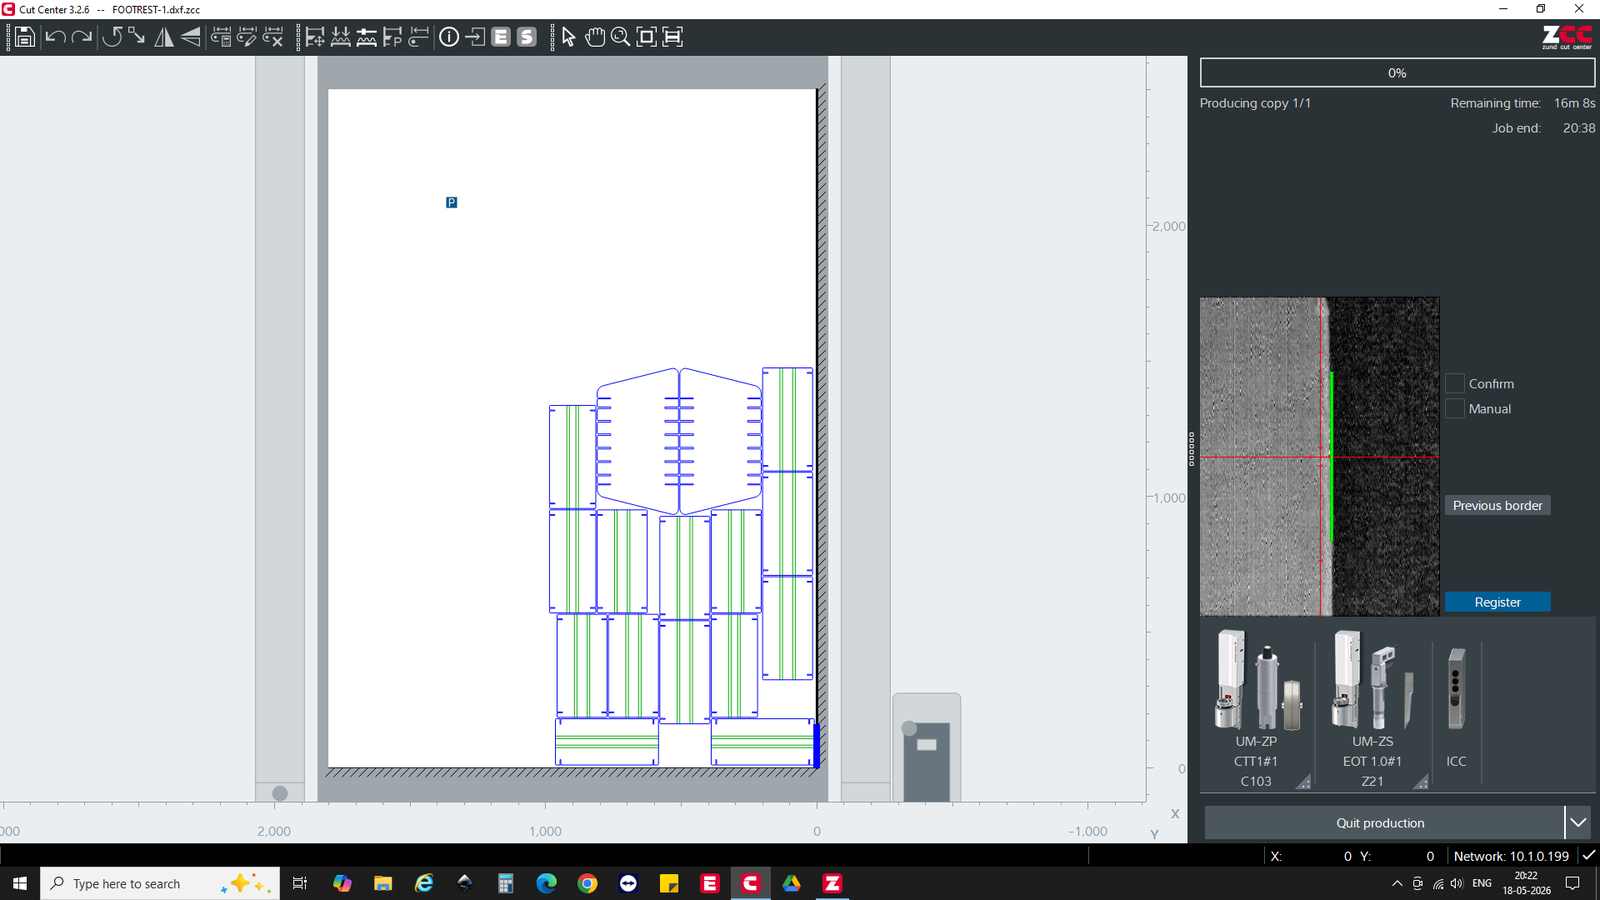Select the UM-ZS EOT 1.0#1 tool module
The height and width of the screenshot is (900, 1600).
1372,708
